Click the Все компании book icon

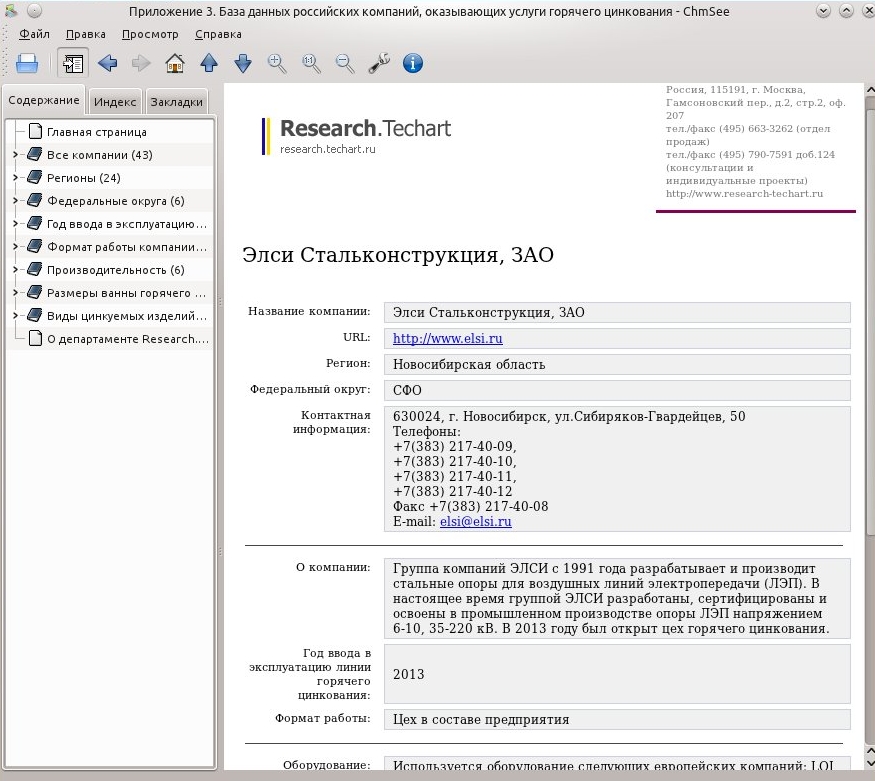[x=35, y=154]
